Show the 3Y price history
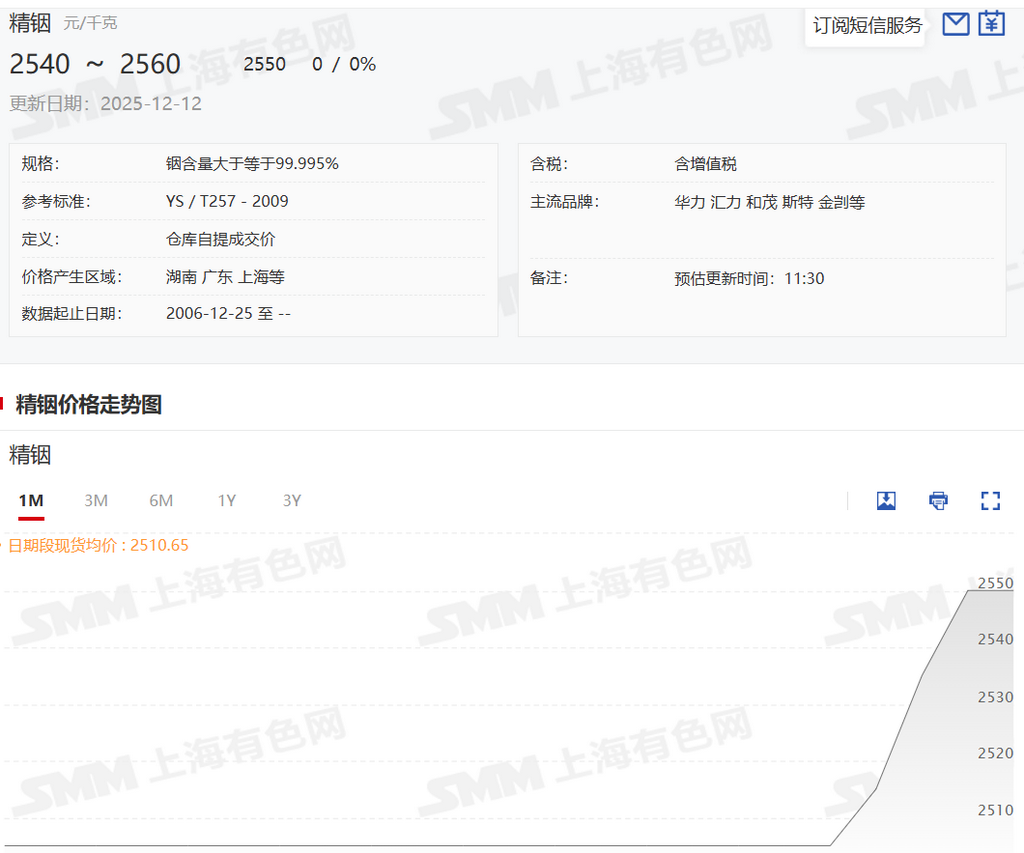 click(292, 501)
